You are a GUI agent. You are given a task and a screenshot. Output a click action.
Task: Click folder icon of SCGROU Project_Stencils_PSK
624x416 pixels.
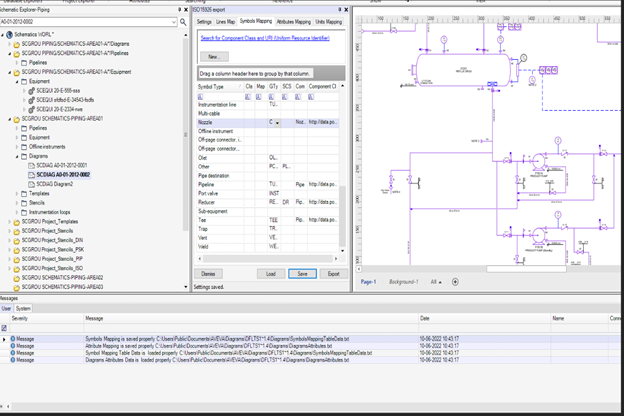pos(17,250)
